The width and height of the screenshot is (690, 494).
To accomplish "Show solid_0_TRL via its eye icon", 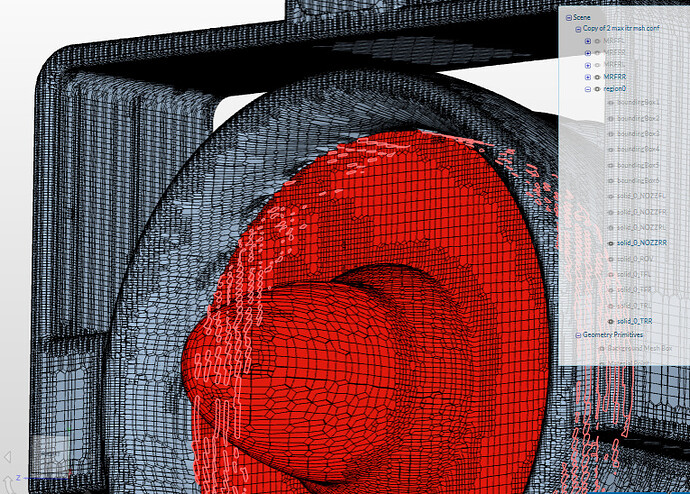I will point(611,306).
